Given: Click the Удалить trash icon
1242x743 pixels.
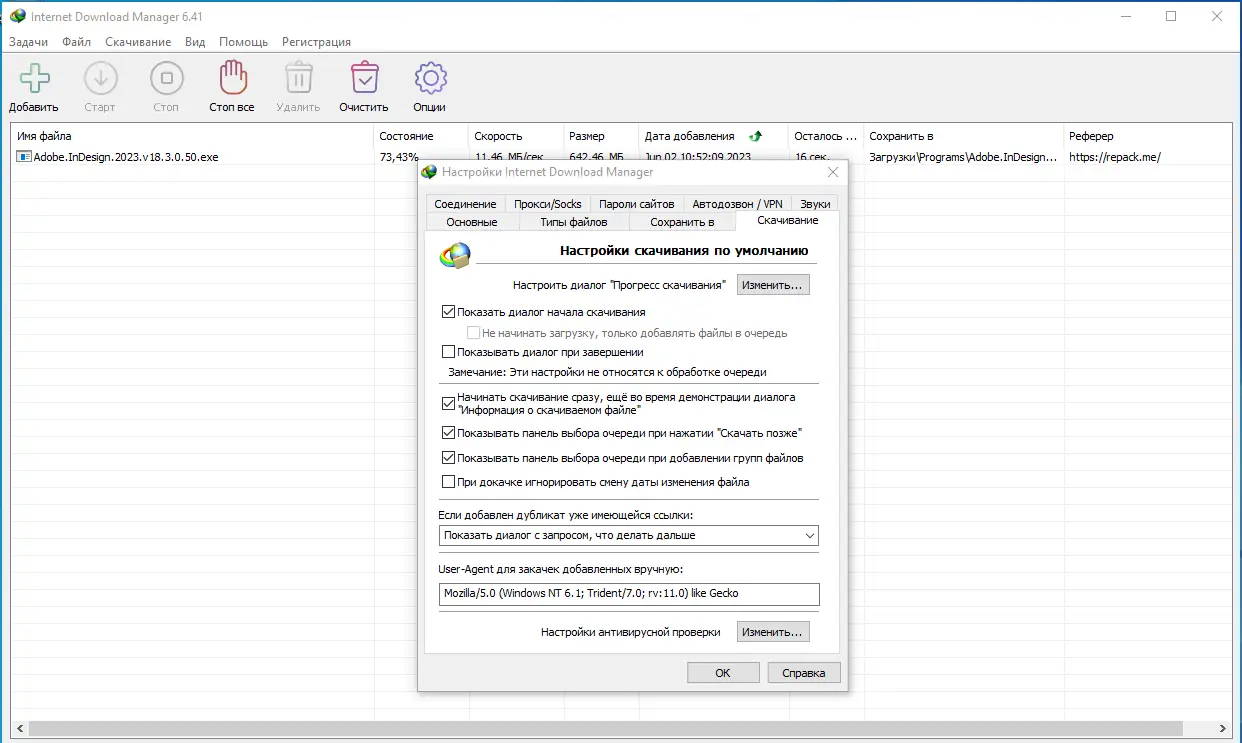Looking at the screenshot, I should 298,78.
